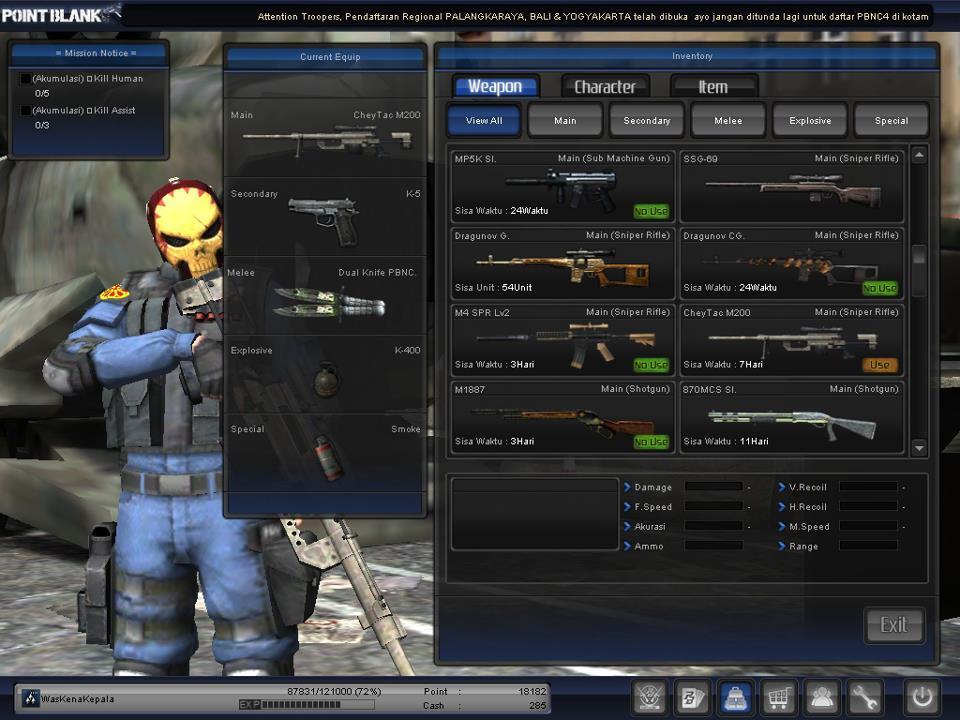
Task: Select the Dragunov CG. weapon card
Action: tap(792, 263)
